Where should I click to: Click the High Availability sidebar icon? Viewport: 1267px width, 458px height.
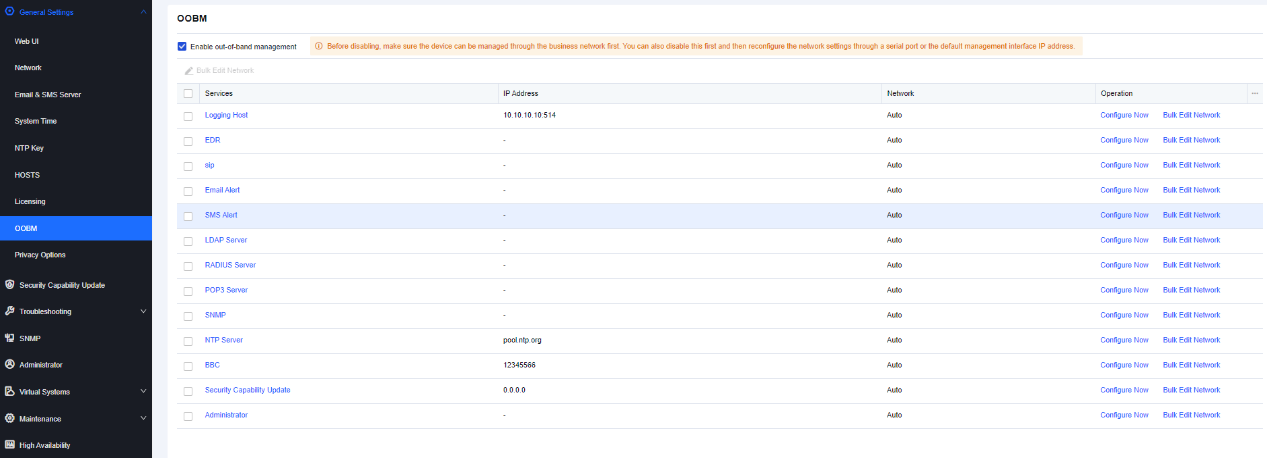coord(10,445)
